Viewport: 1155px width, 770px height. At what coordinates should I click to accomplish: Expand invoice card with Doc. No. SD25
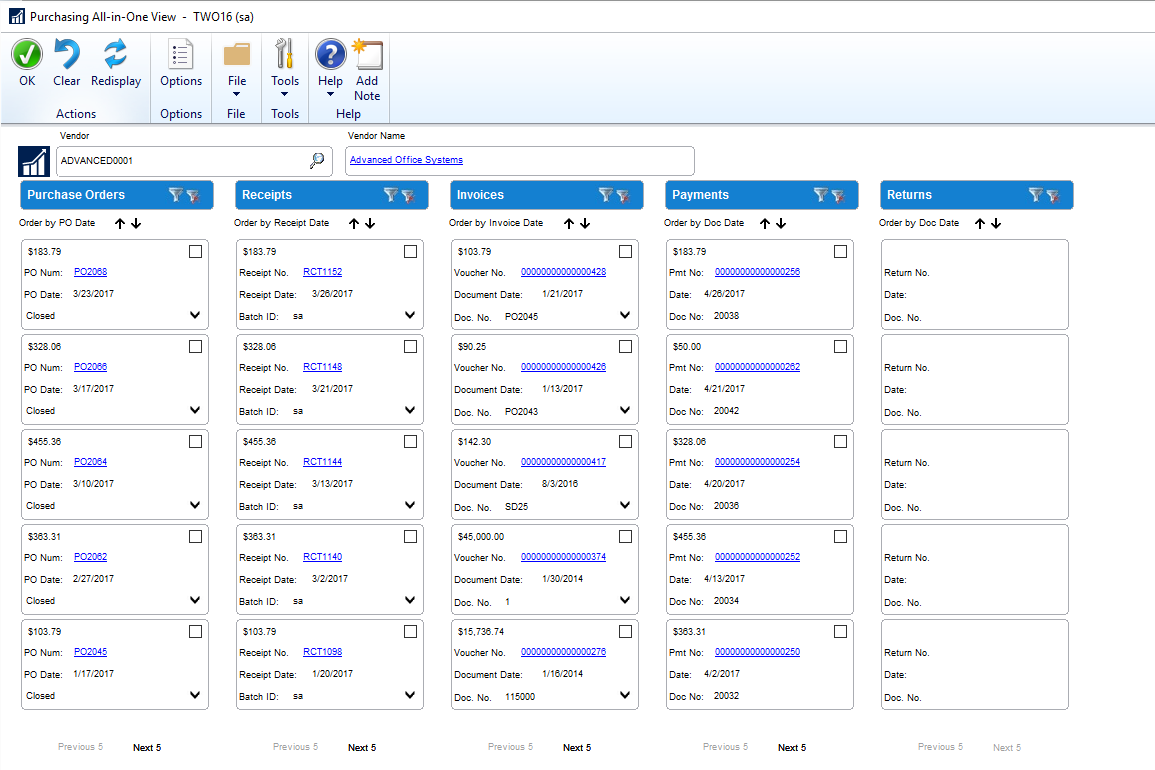(x=625, y=505)
